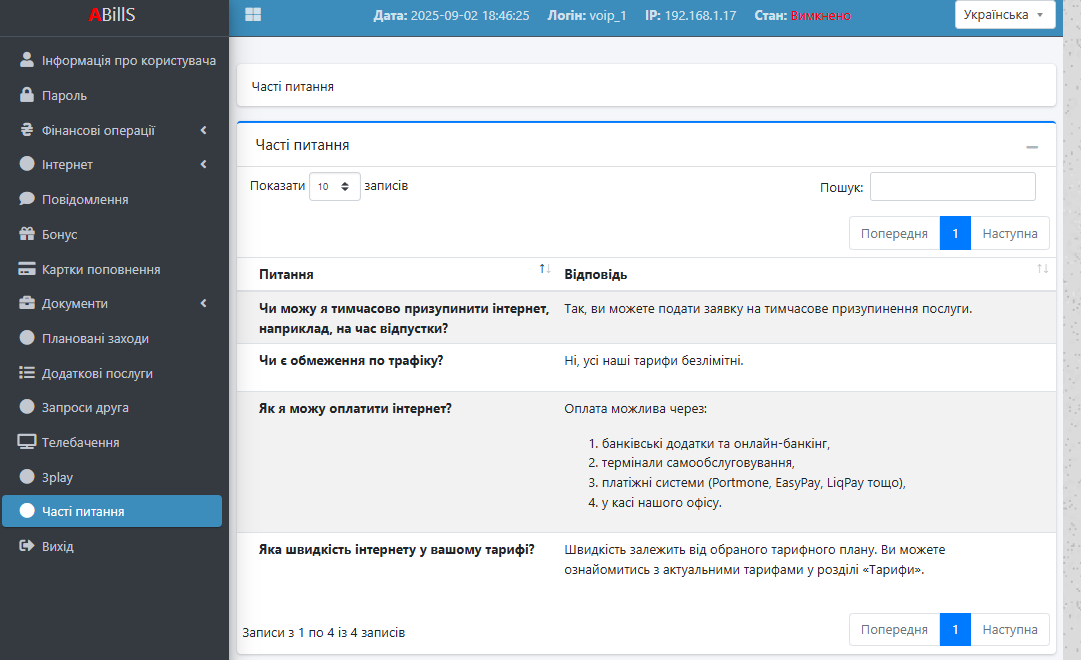Expand the Інтернет submenu chevron
Image resolution: width=1081 pixels, height=660 pixels.
point(203,163)
